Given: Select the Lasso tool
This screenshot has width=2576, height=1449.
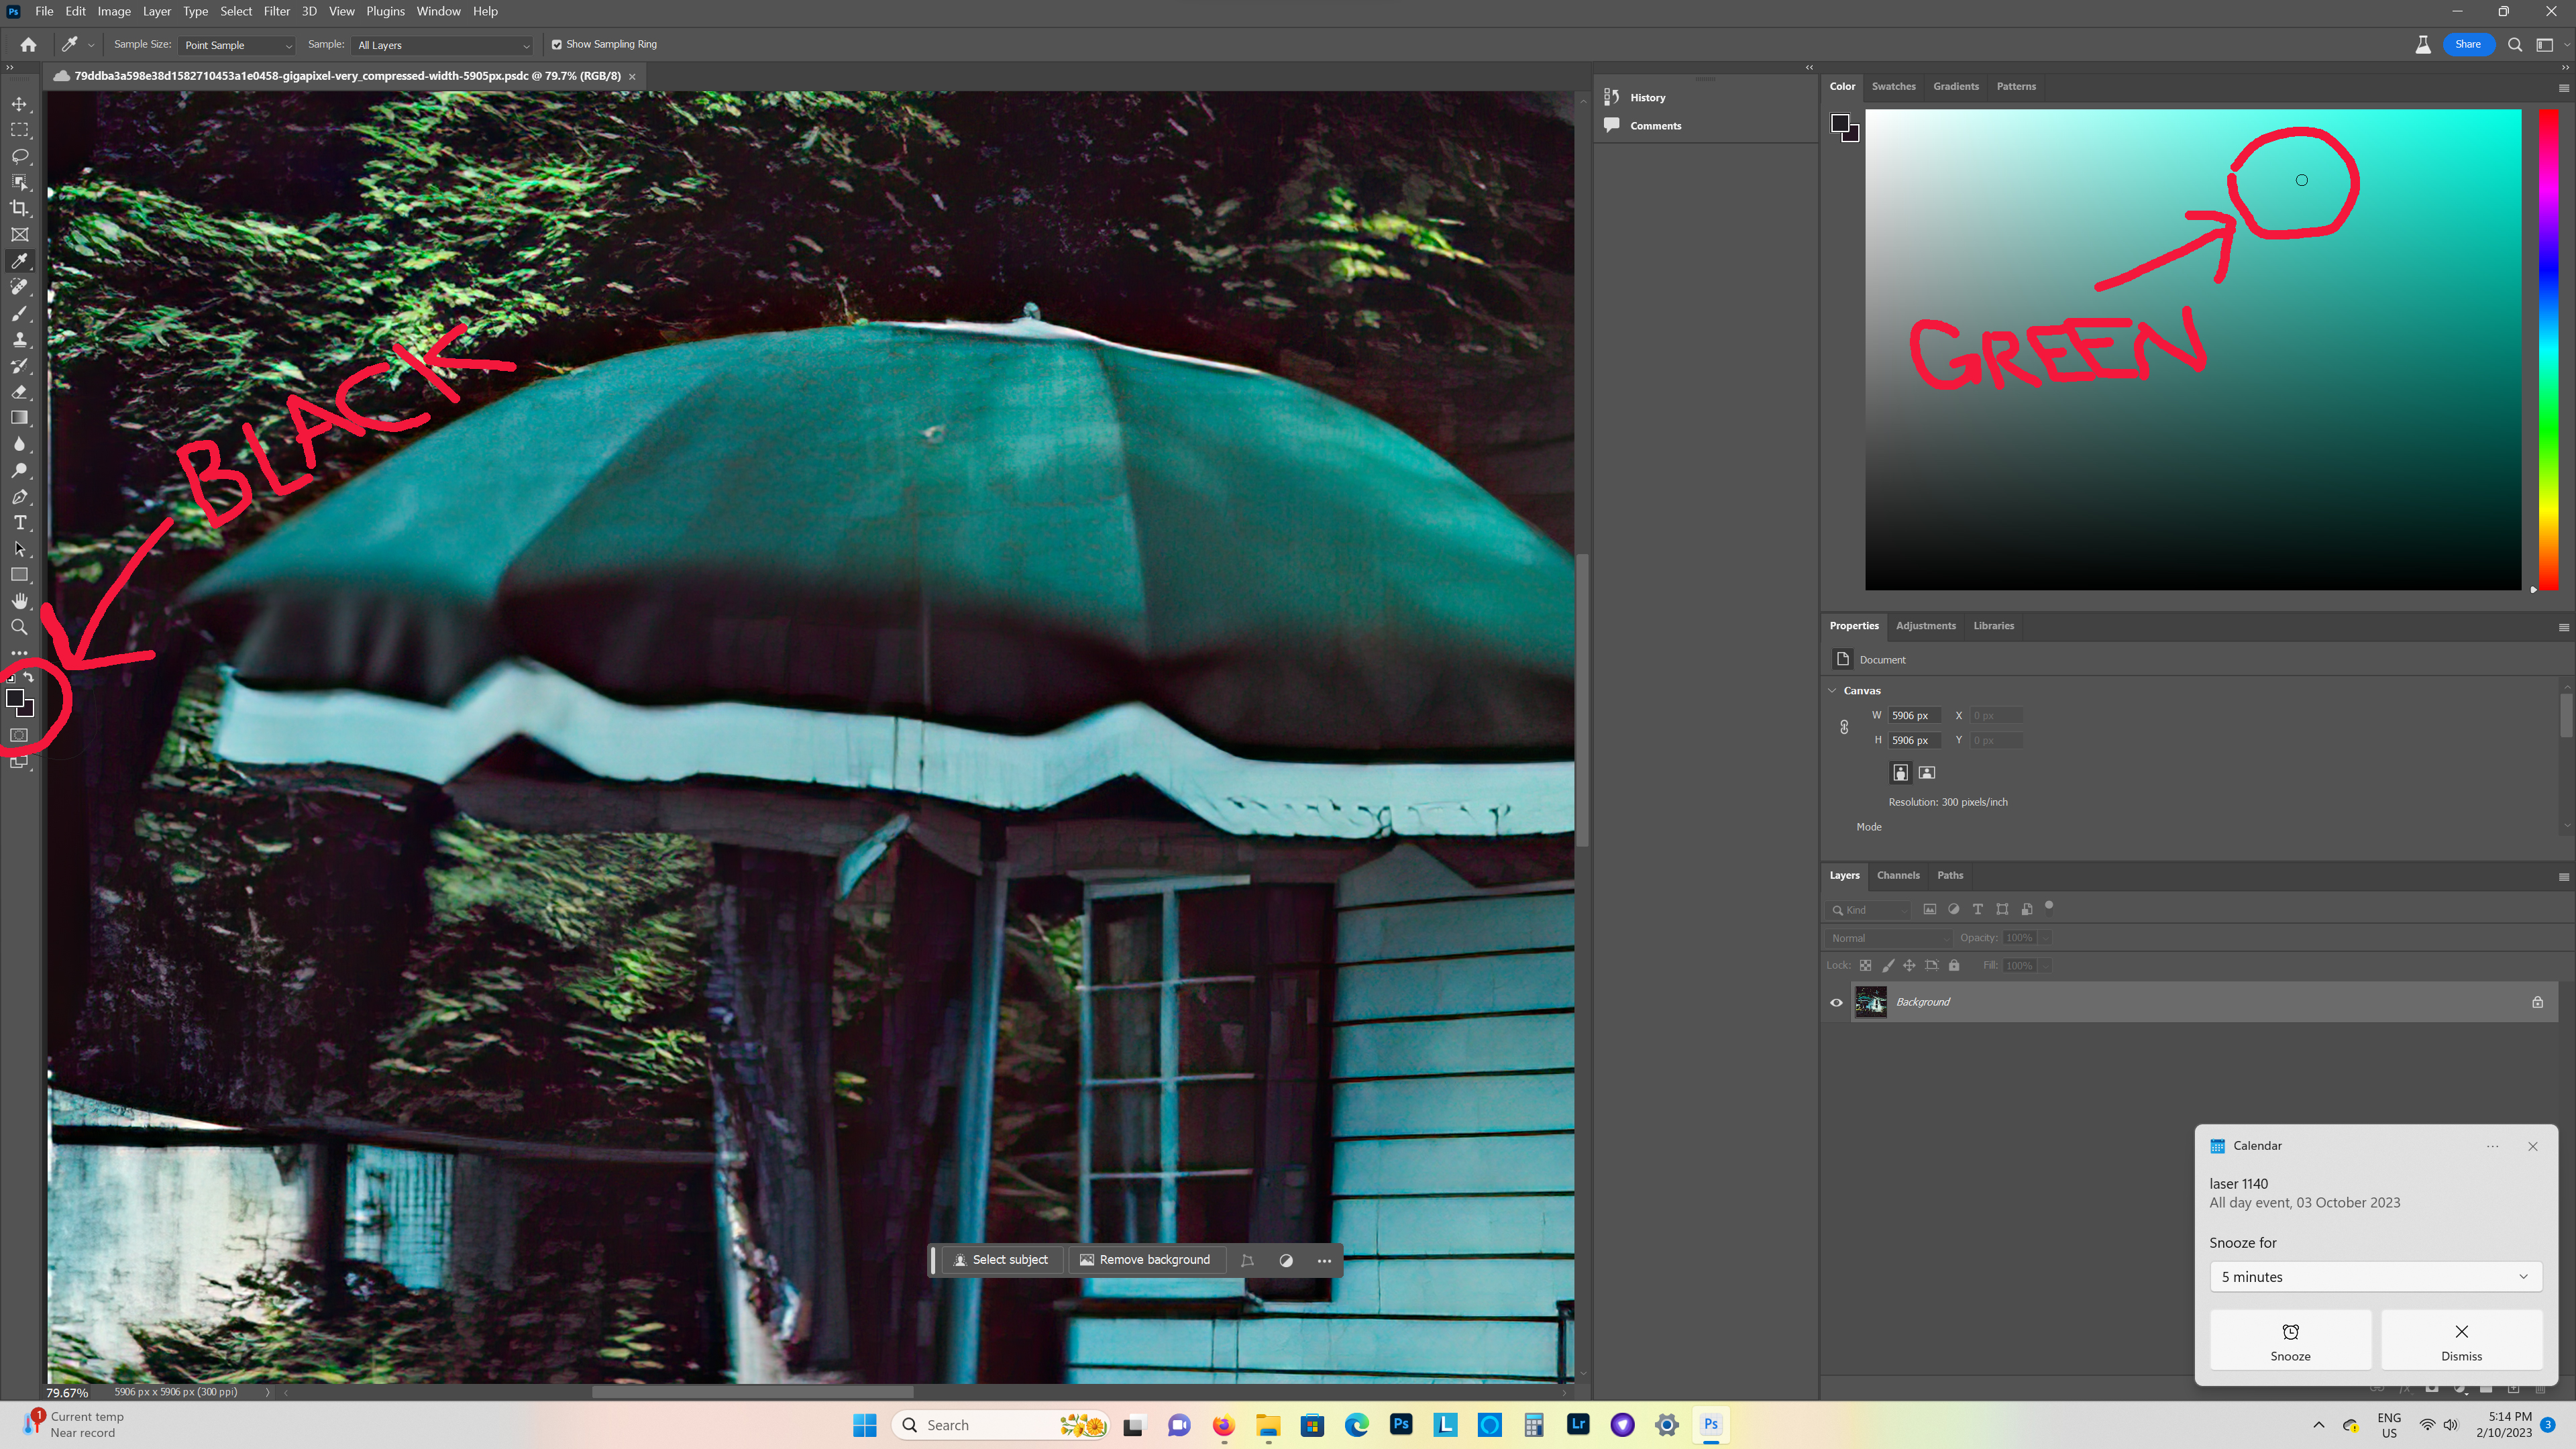Looking at the screenshot, I should (20, 156).
